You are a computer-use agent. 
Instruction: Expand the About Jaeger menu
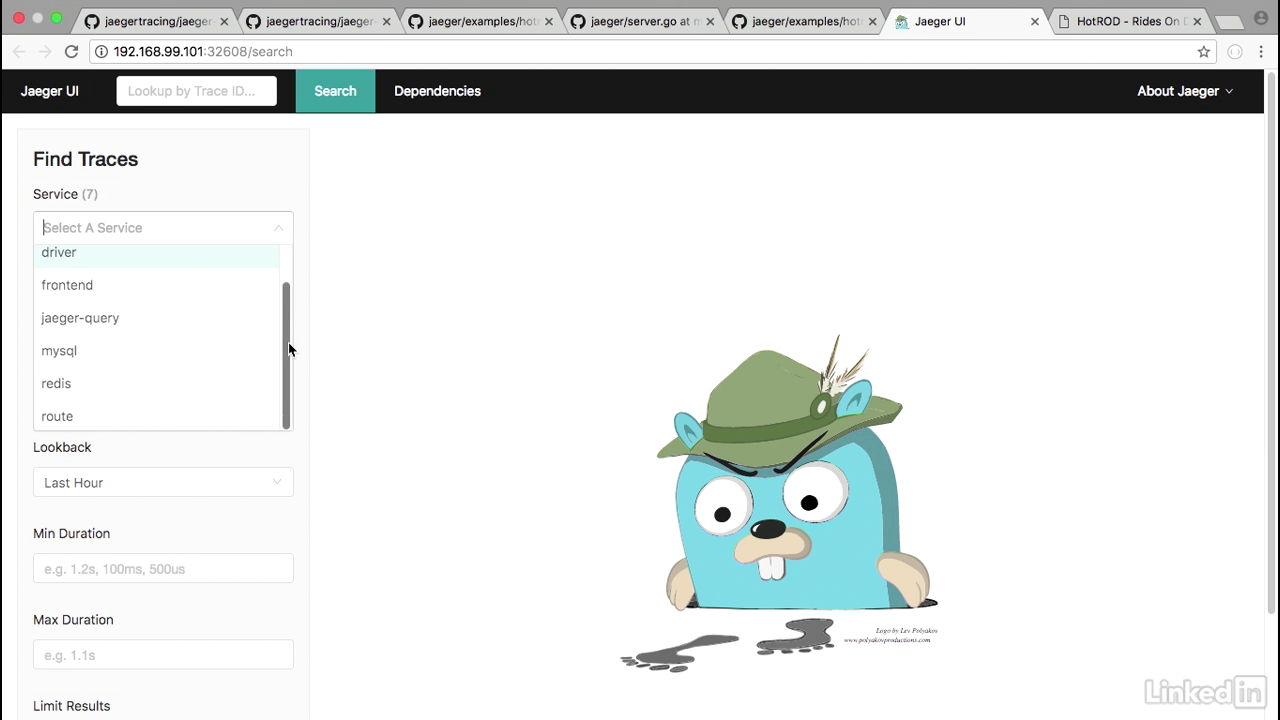tap(1185, 91)
